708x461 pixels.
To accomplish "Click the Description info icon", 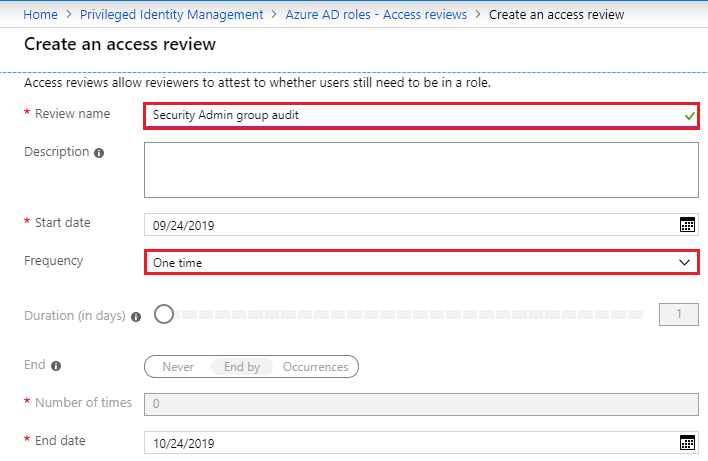I will (99, 153).
